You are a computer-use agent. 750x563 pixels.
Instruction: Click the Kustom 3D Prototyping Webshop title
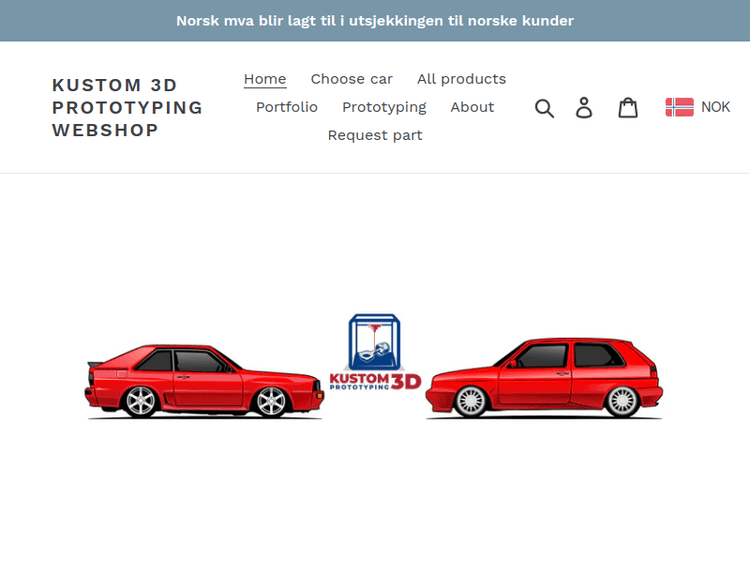[127, 108]
